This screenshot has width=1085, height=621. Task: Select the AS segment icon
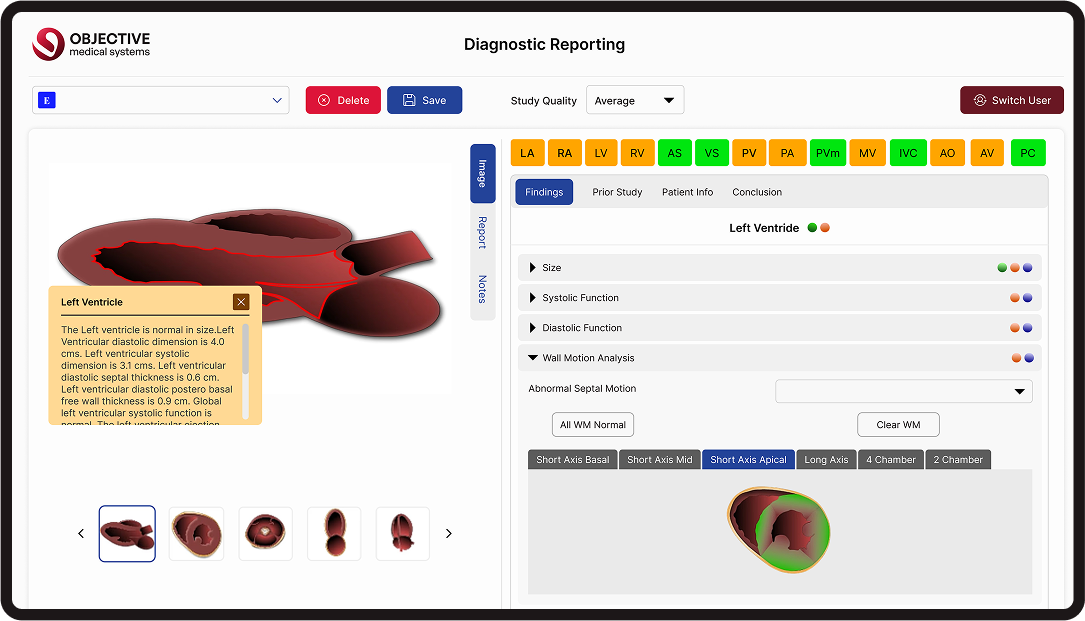click(675, 153)
